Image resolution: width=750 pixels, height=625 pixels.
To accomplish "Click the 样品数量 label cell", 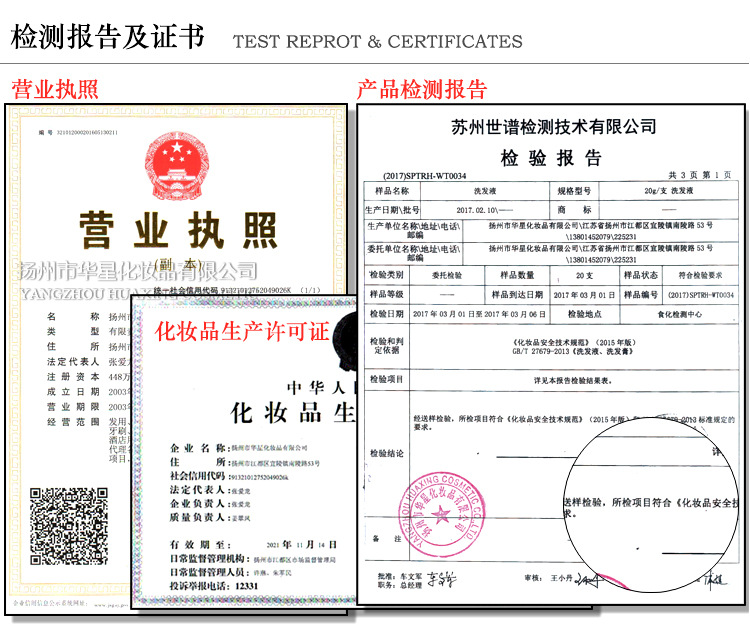I will point(517,275).
